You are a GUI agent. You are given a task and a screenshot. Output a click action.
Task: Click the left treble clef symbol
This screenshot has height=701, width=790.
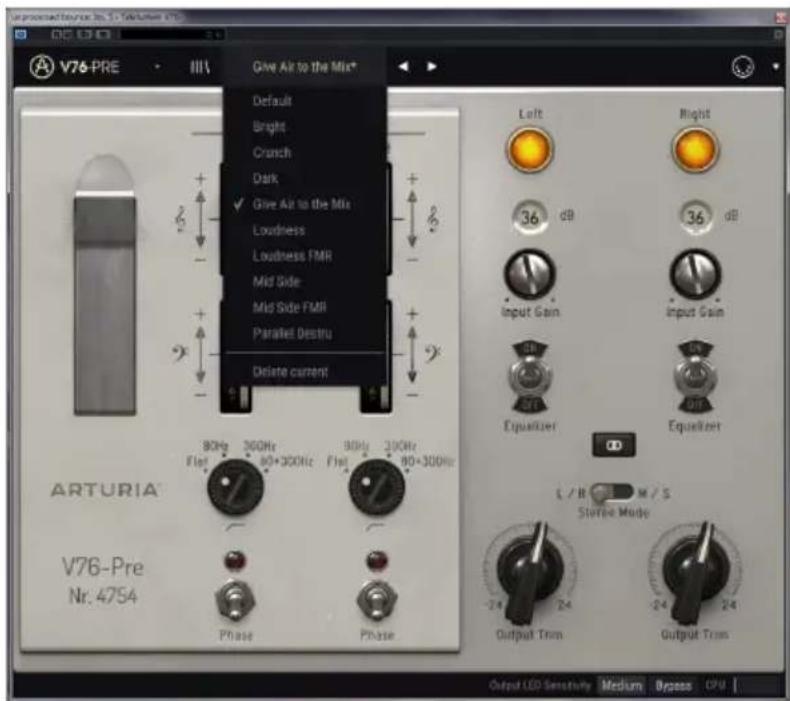point(180,219)
